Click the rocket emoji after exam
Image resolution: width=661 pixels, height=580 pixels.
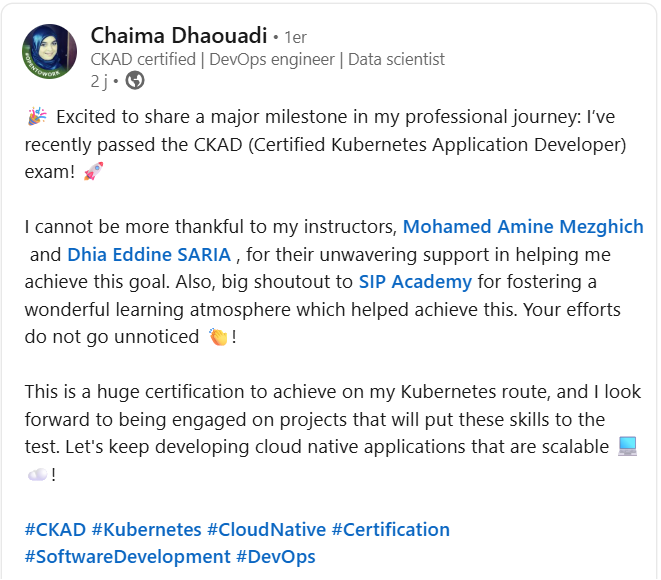93,172
